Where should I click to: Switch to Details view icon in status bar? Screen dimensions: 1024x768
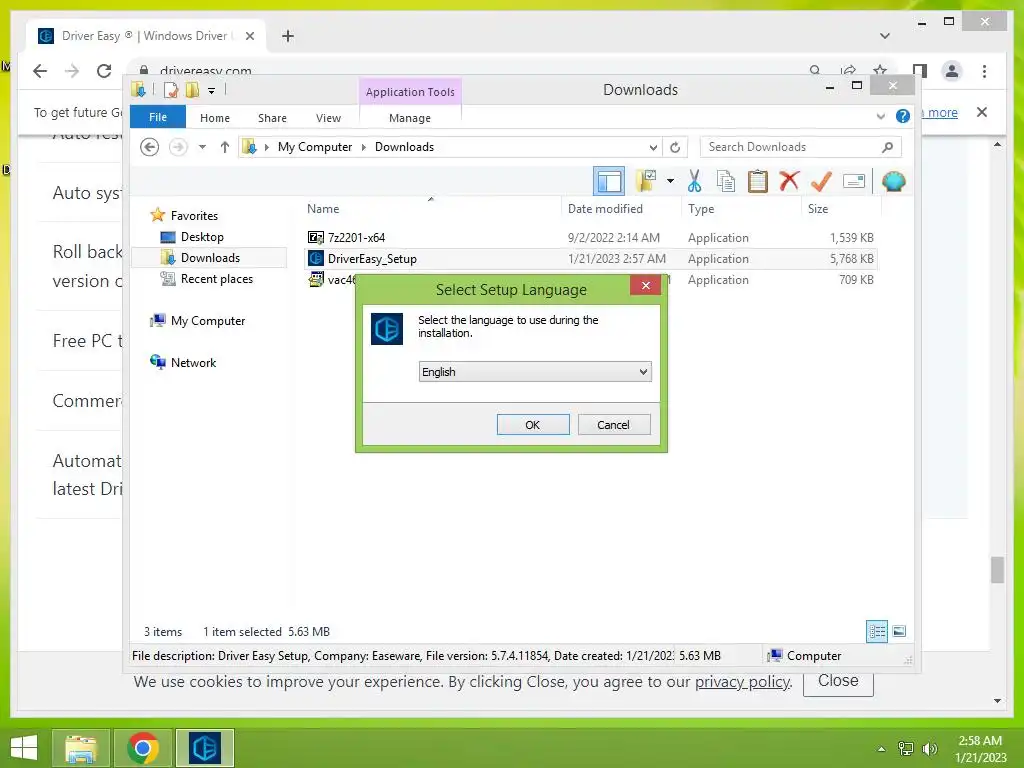pos(876,631)
